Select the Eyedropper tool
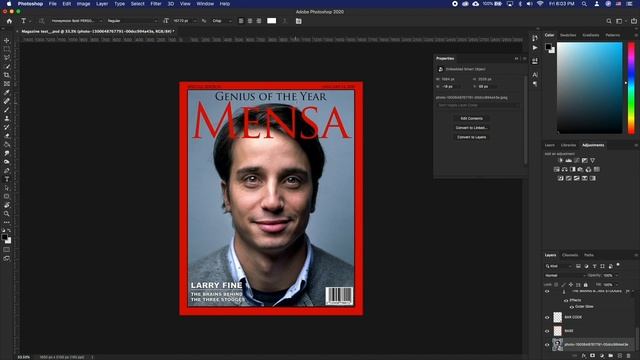 coord(7,93)
